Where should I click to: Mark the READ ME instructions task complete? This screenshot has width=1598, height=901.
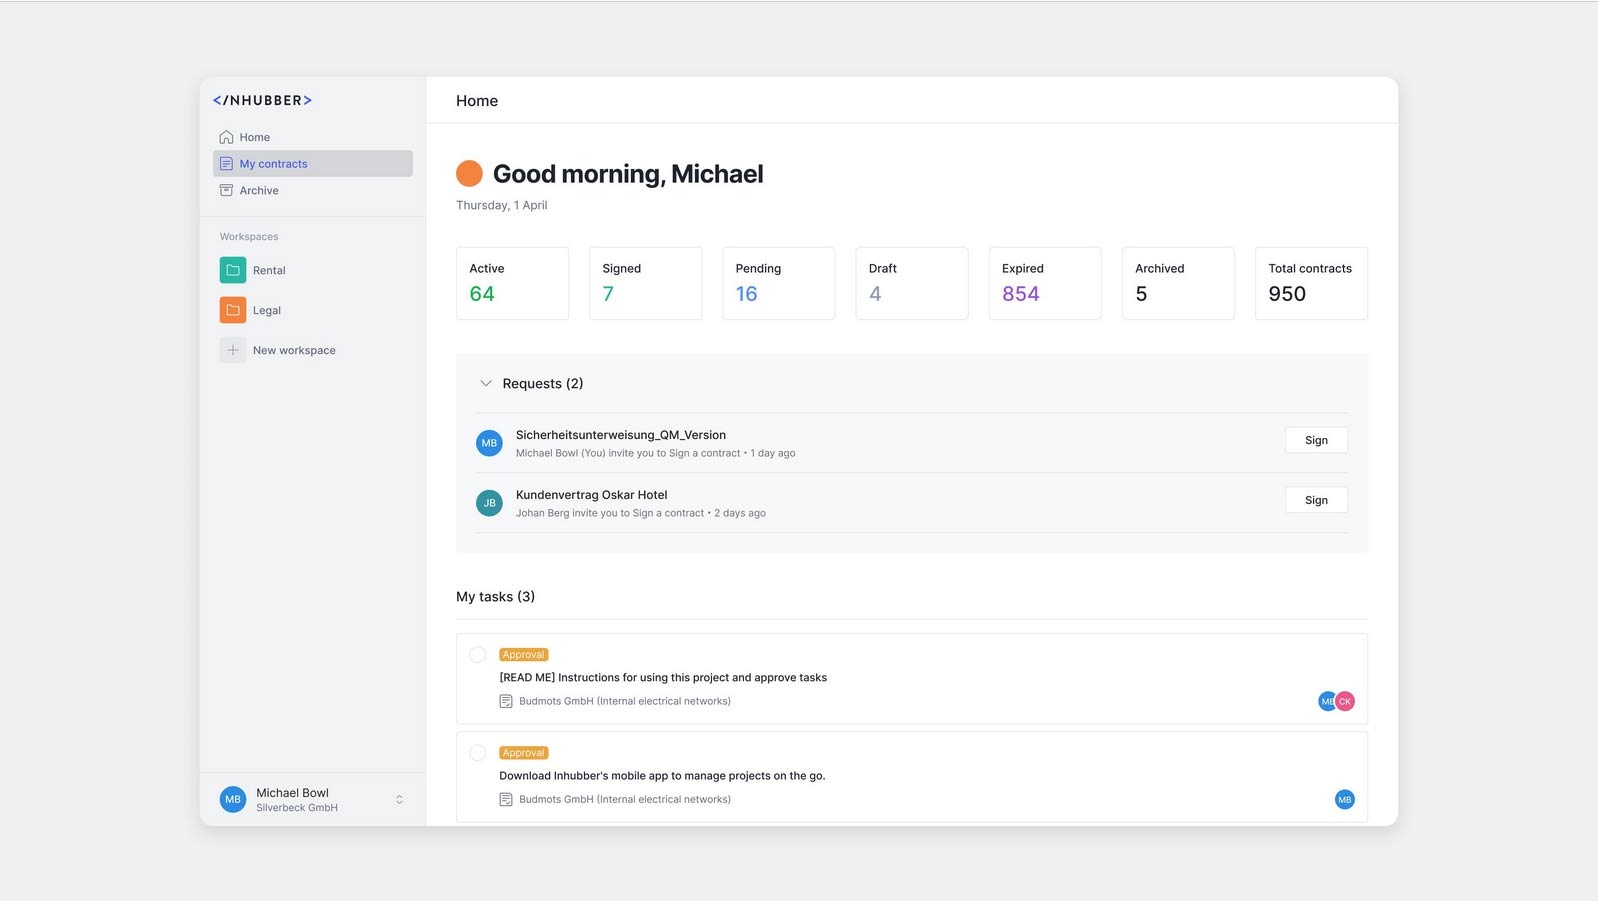[x=478, y=655]
